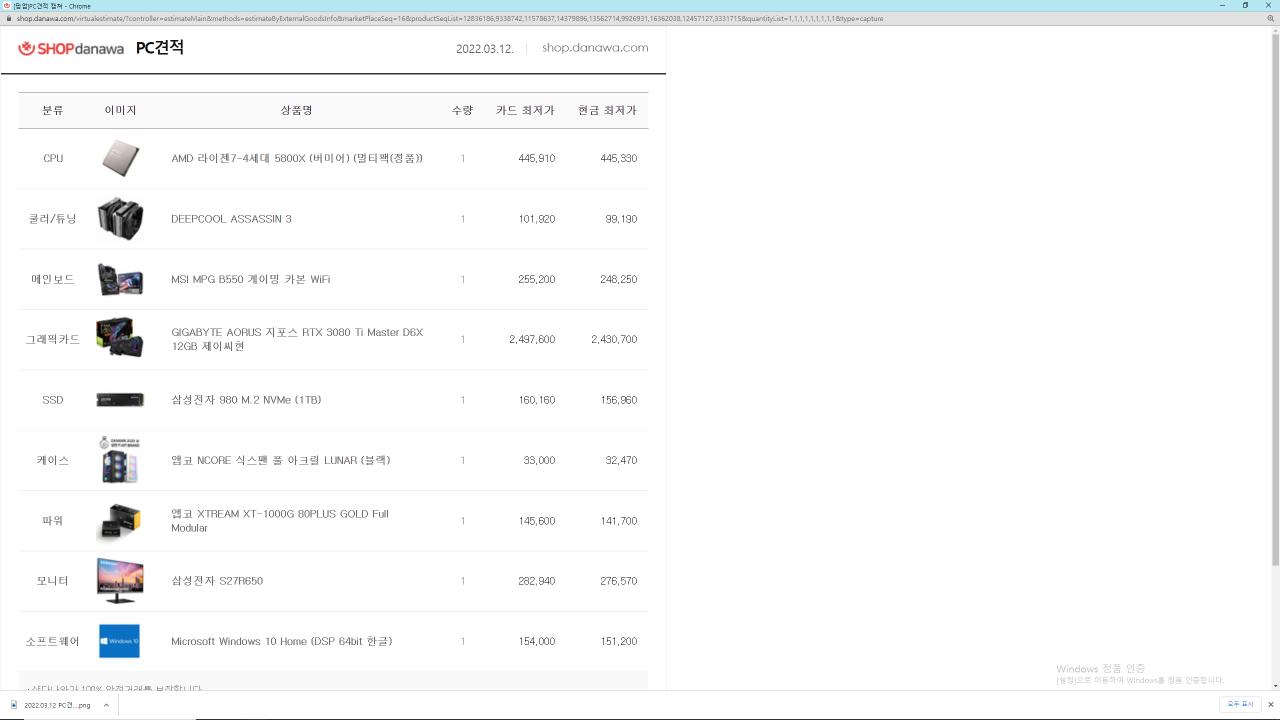Click the 카드 최저가 column header
1280x720 pixels.
[x=525, y=110]
